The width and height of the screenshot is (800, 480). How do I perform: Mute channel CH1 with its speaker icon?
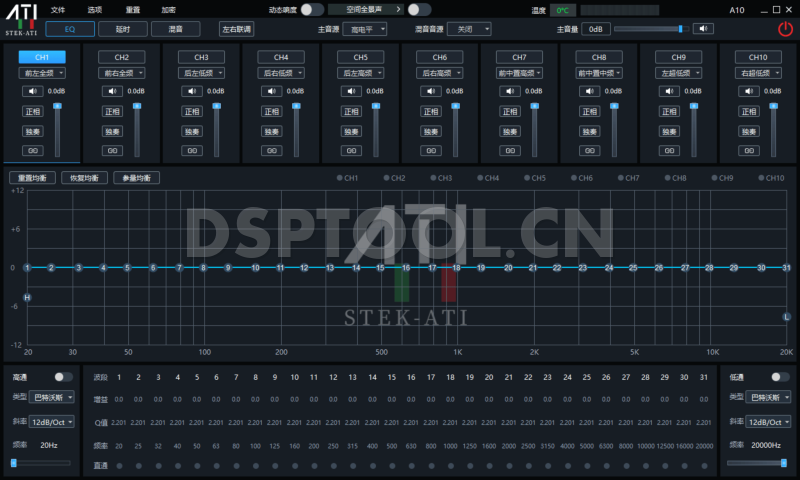coord(33,91)
